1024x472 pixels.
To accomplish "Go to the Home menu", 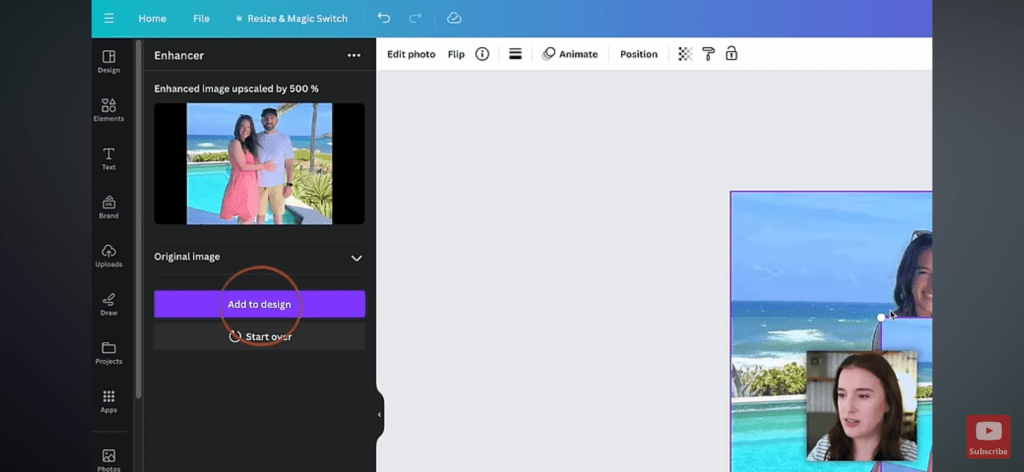I will click(152, 18).
